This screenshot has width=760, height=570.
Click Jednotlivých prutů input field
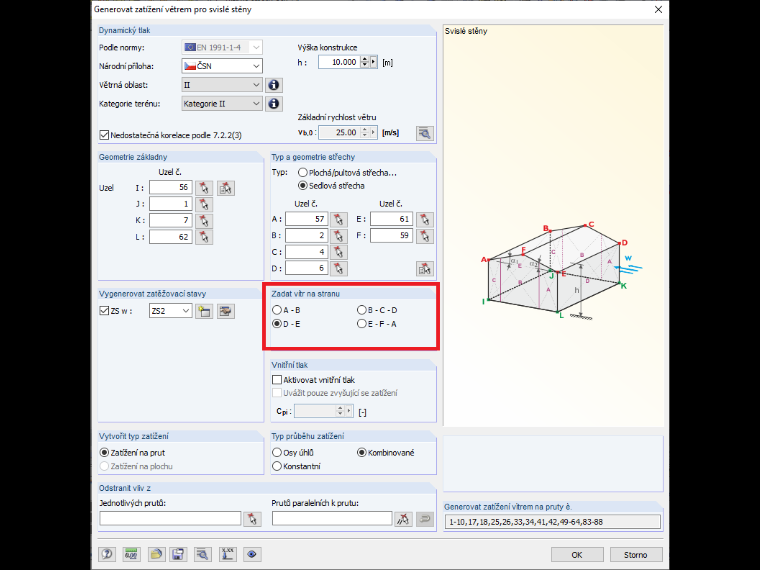[x=170, y=519]
